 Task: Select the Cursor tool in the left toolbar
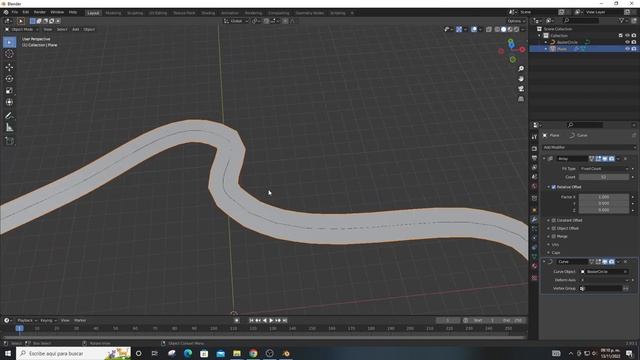coord(9,53)
